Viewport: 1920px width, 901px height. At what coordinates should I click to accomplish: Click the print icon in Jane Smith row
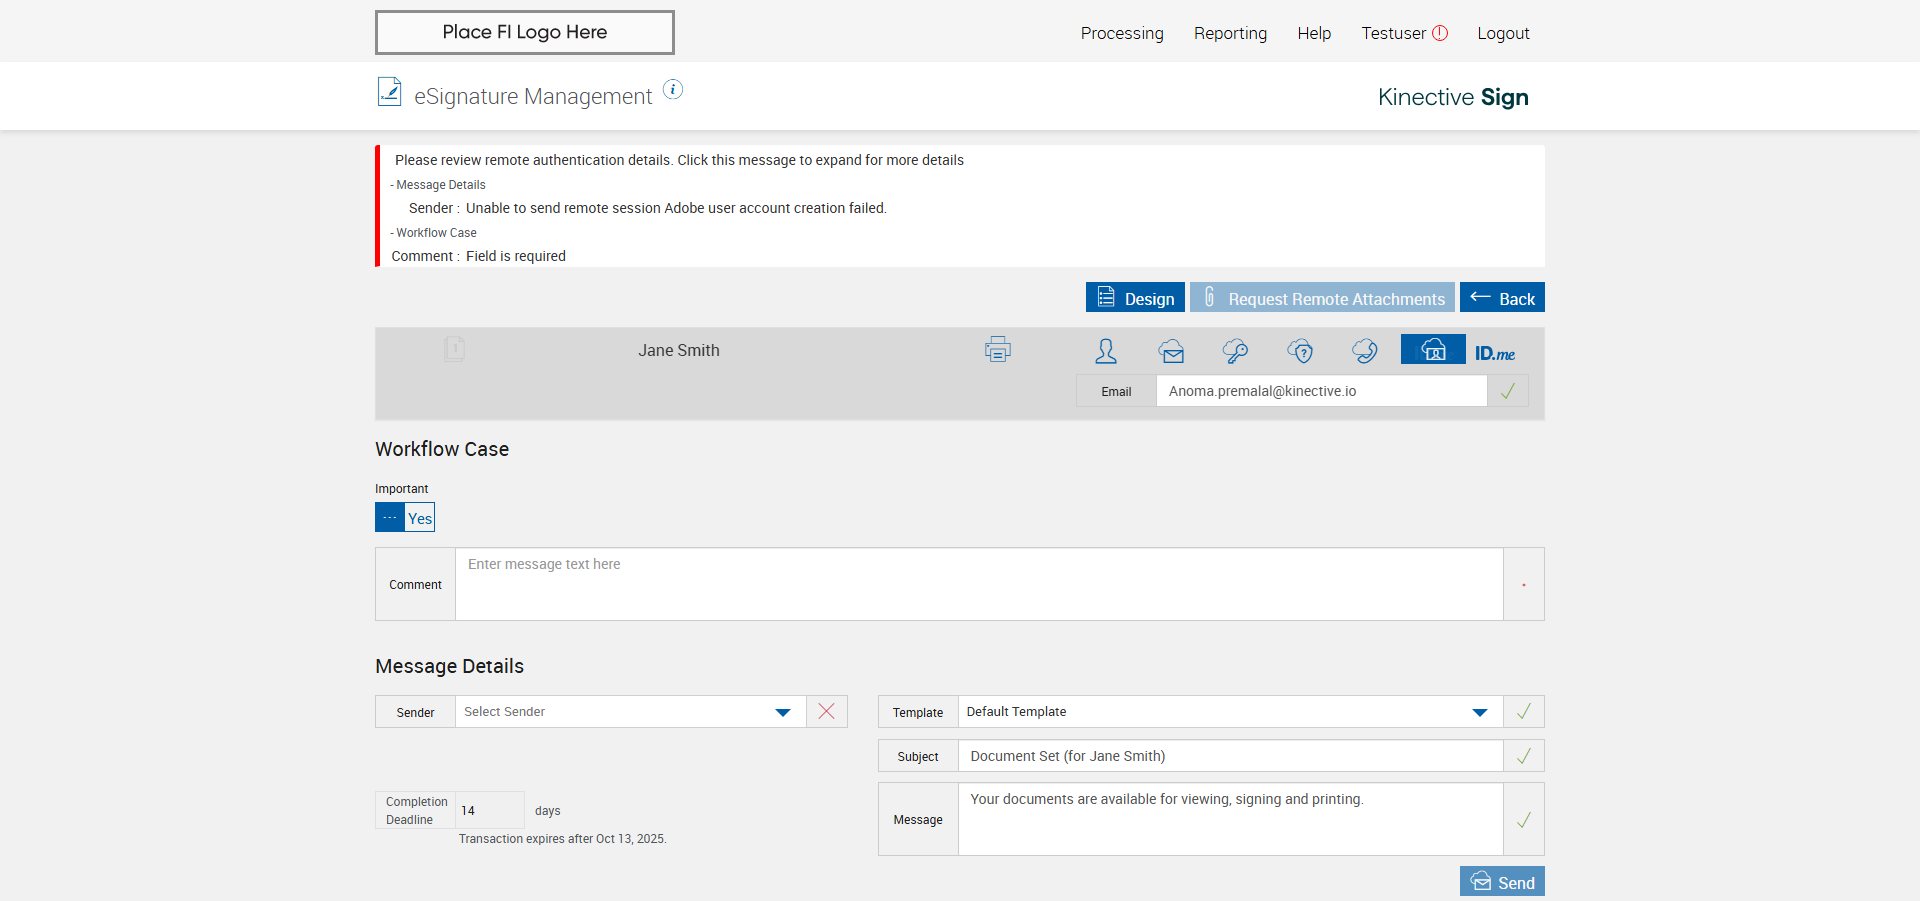998,349
